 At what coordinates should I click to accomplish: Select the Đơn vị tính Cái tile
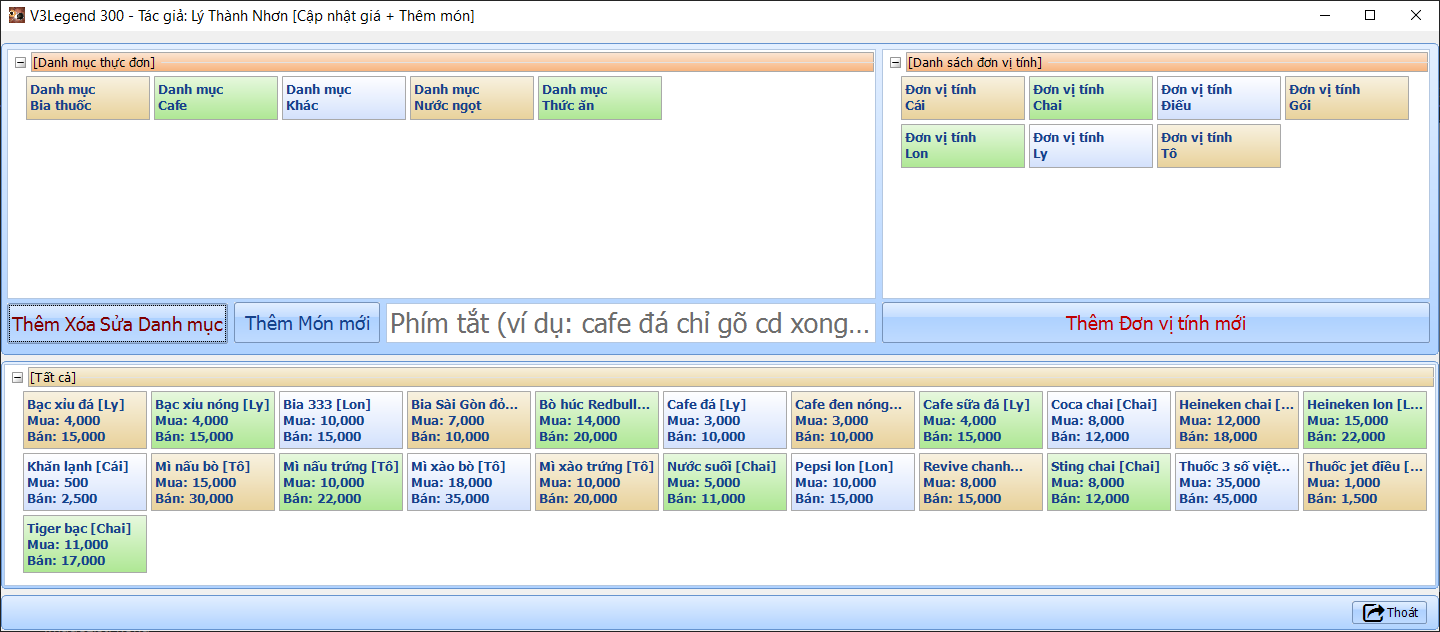[963, 98]
